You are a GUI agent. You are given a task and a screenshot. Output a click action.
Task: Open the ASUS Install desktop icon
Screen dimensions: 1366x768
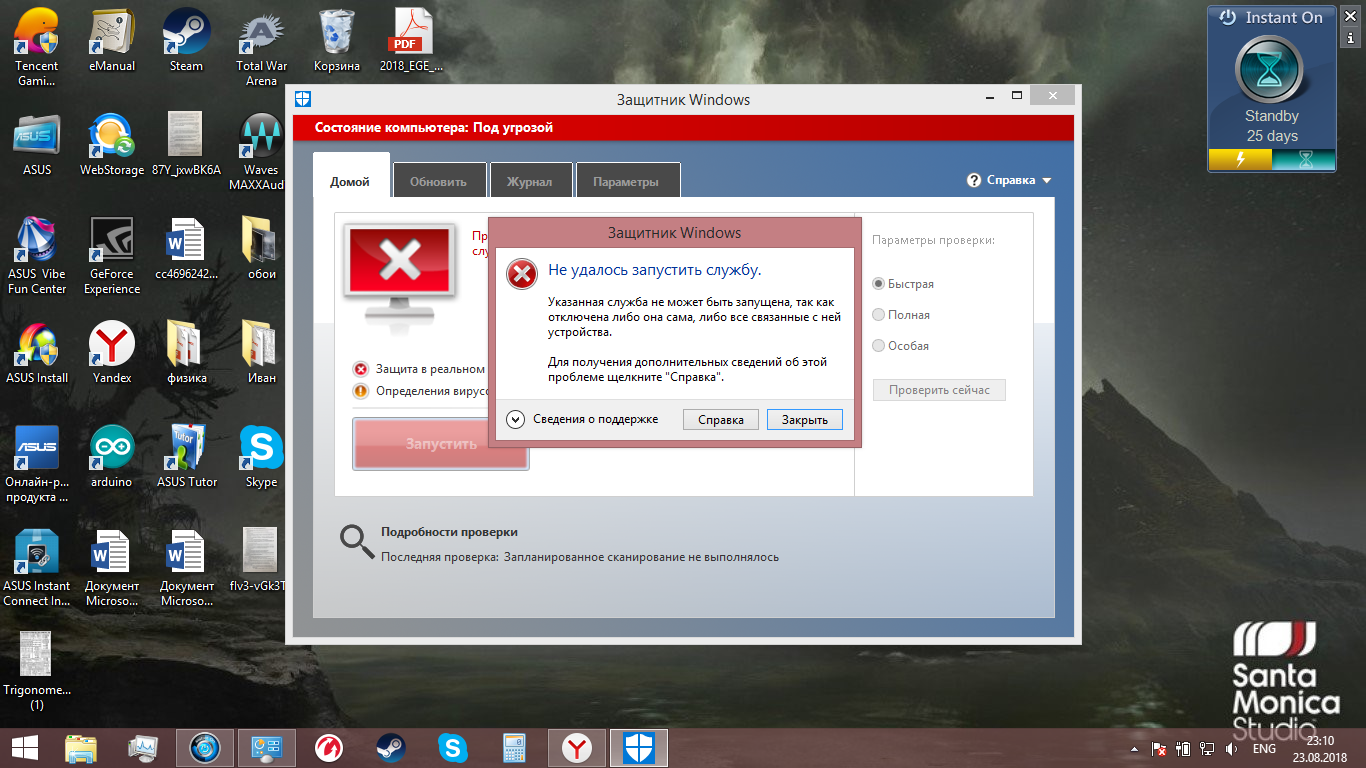pyautogui.click(x=37, y=352)
